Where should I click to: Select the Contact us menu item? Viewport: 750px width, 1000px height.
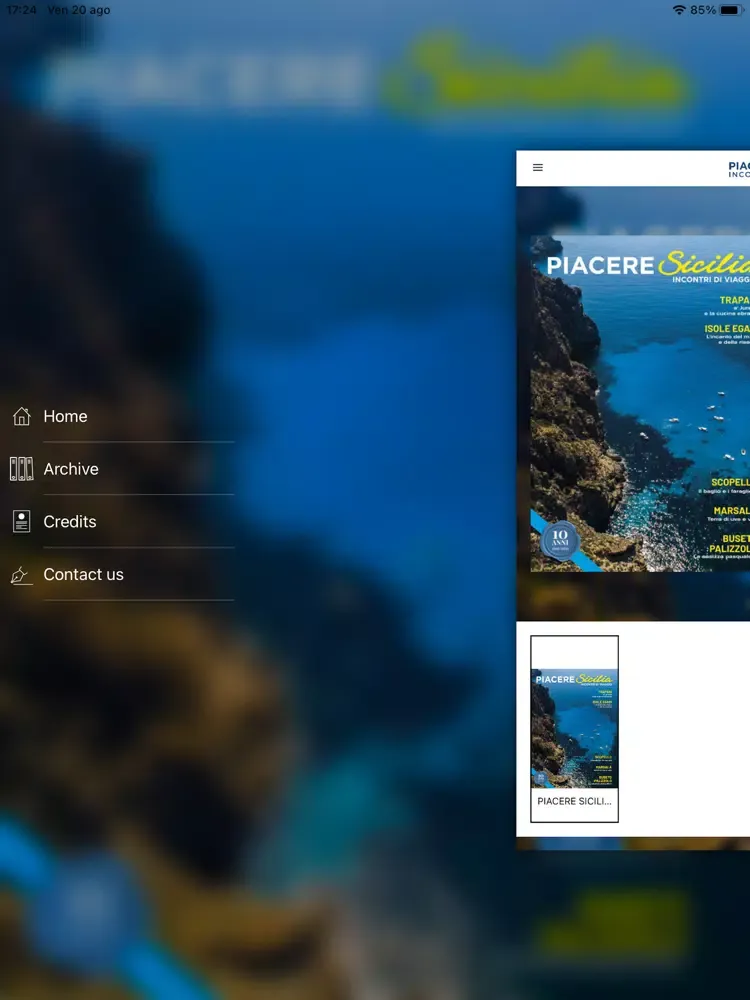tap(121, 575)
